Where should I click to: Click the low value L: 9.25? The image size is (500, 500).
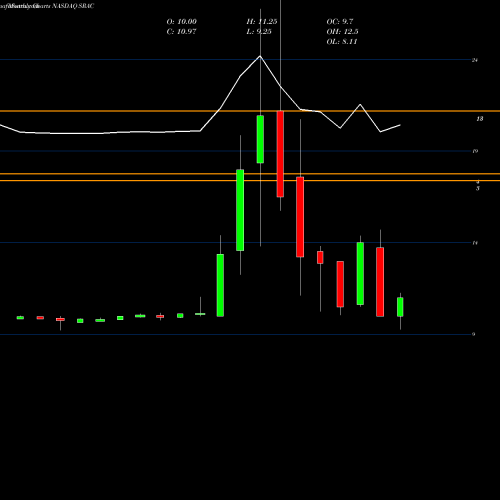pos(259,32)
